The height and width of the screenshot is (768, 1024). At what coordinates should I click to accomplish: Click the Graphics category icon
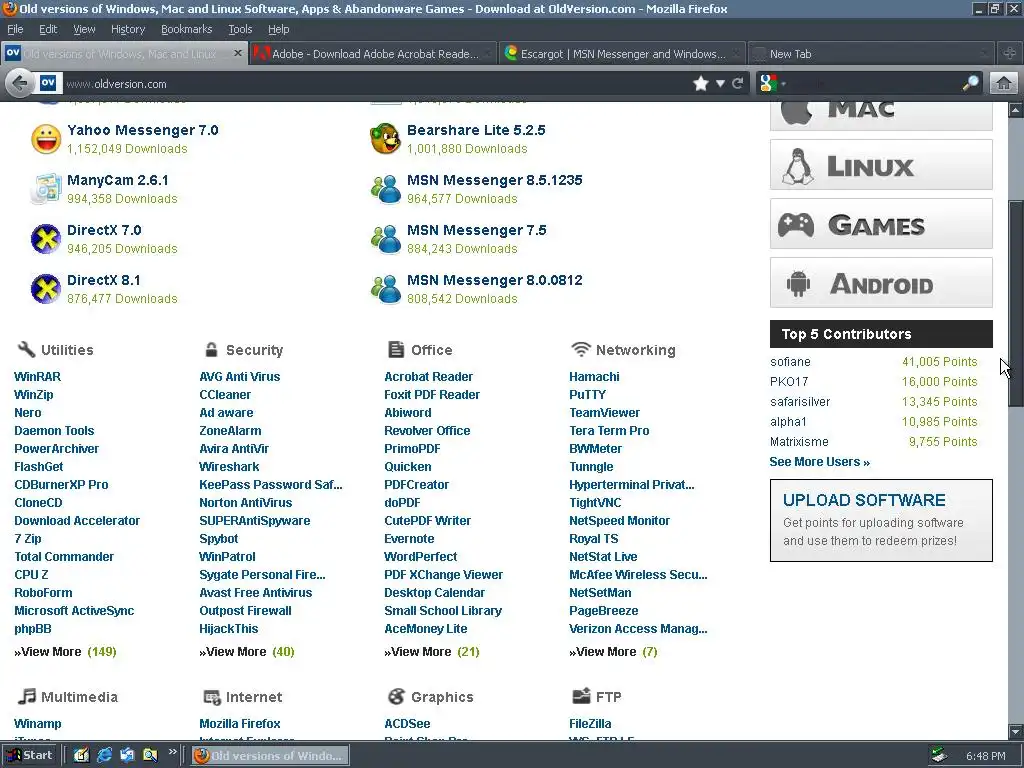(x=396, y=696)
